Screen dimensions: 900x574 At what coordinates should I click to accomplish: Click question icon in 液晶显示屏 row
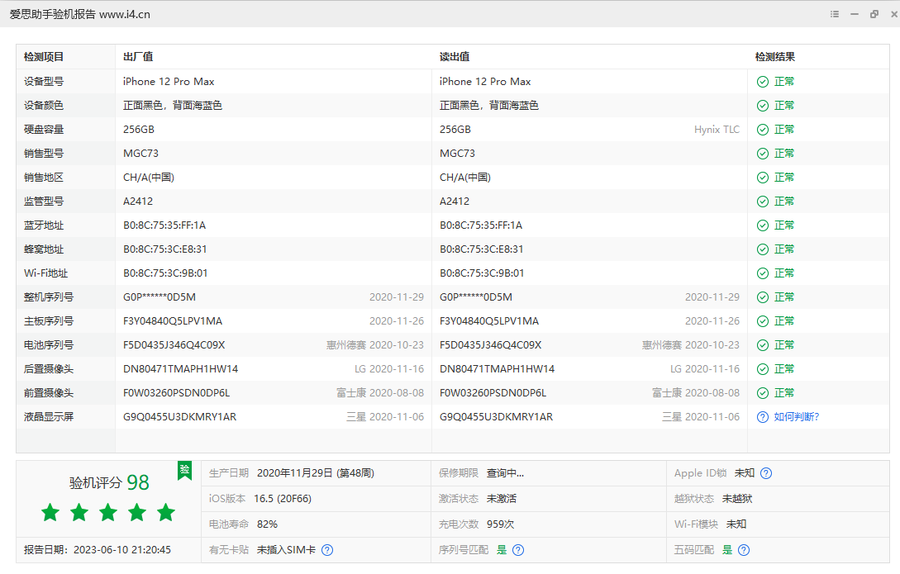click(x=763, y=417)
